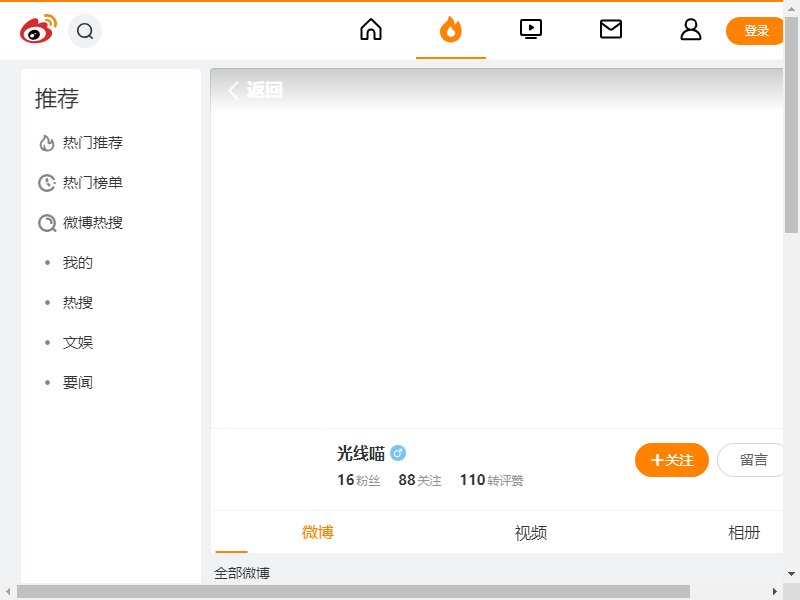Open the video TV icon
Screen dimensions: 800x600
click(x=531, y=29)
